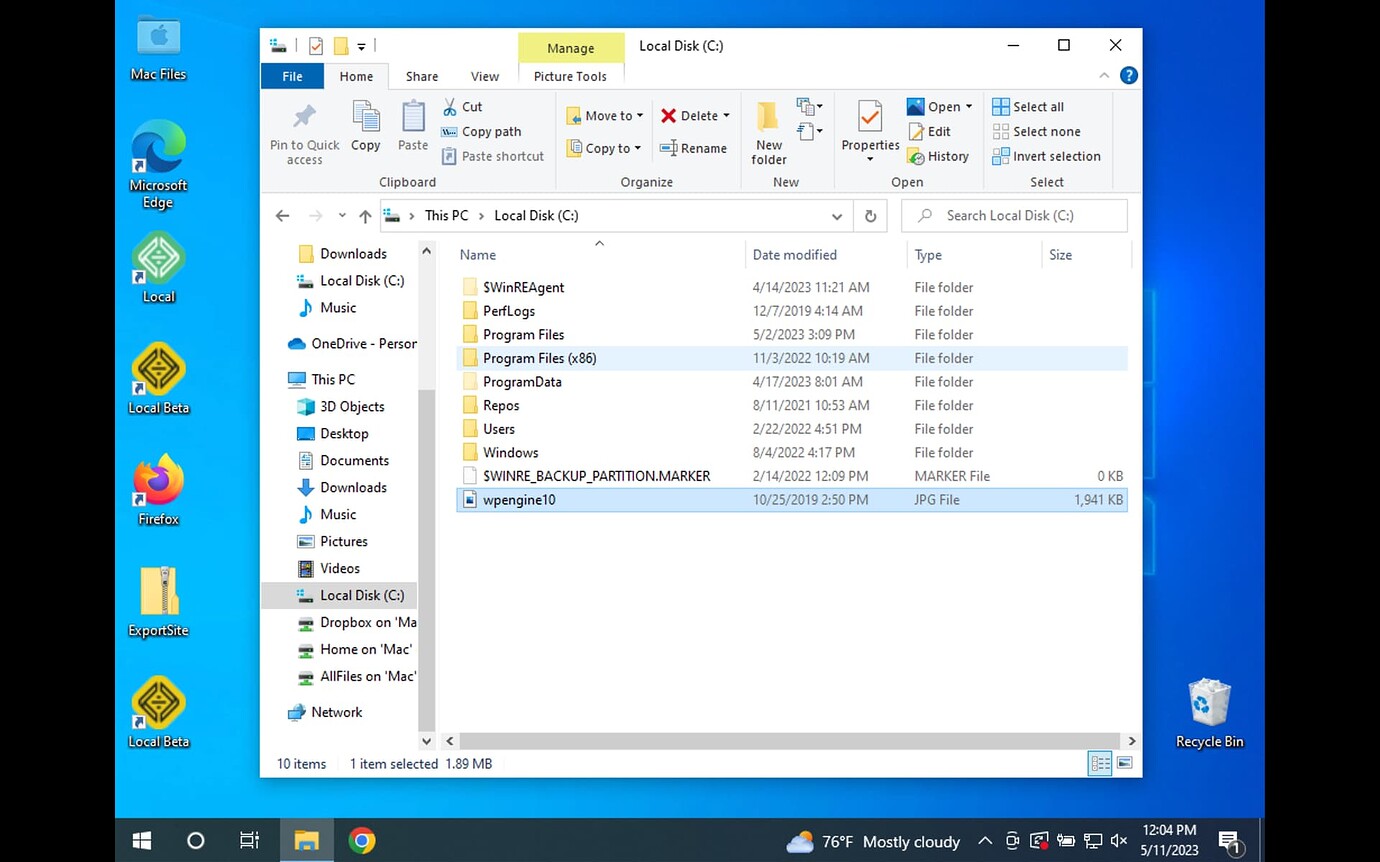Launch Chrome from the taskbar
Viewport: 1380px width, 862px height.
(x=361, y=840)
